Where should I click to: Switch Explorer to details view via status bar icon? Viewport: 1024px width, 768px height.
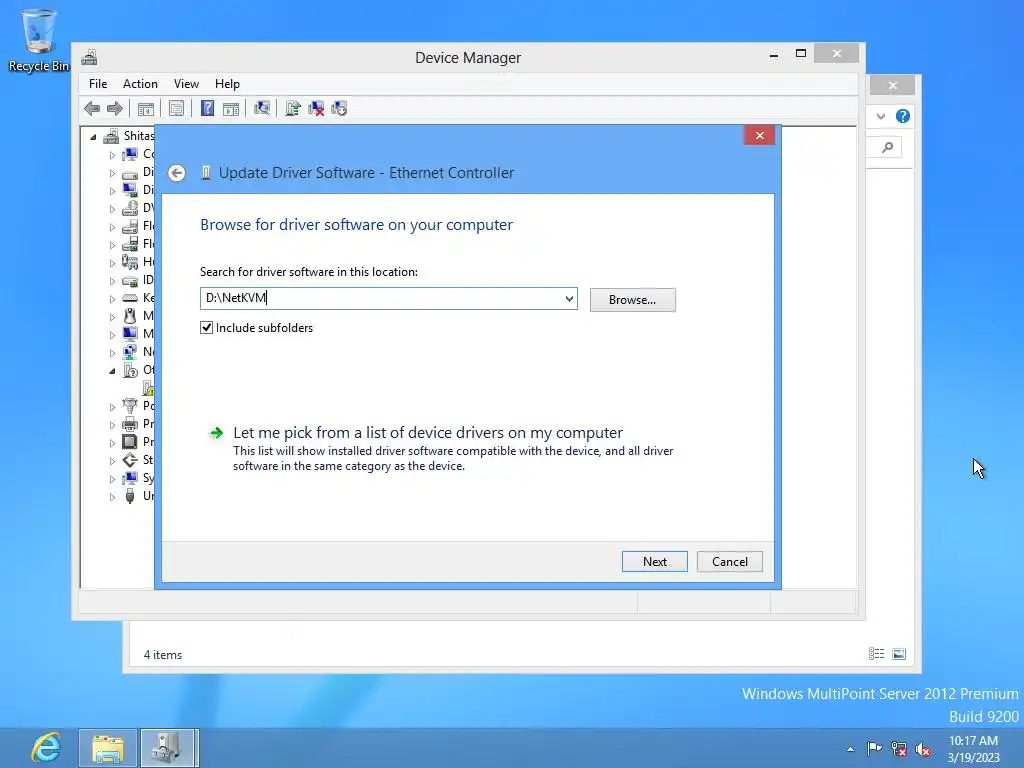pos(876,654)
